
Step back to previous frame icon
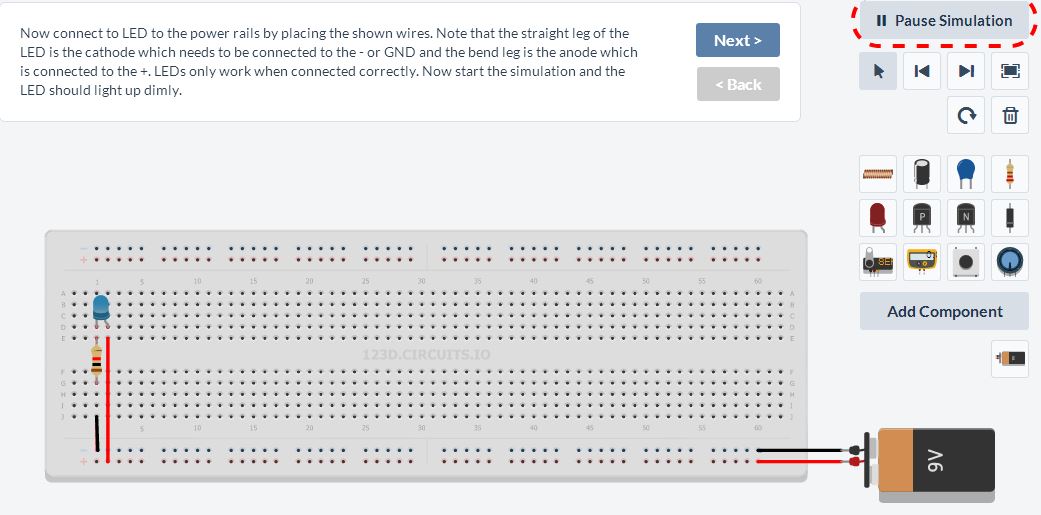(921, 71)
